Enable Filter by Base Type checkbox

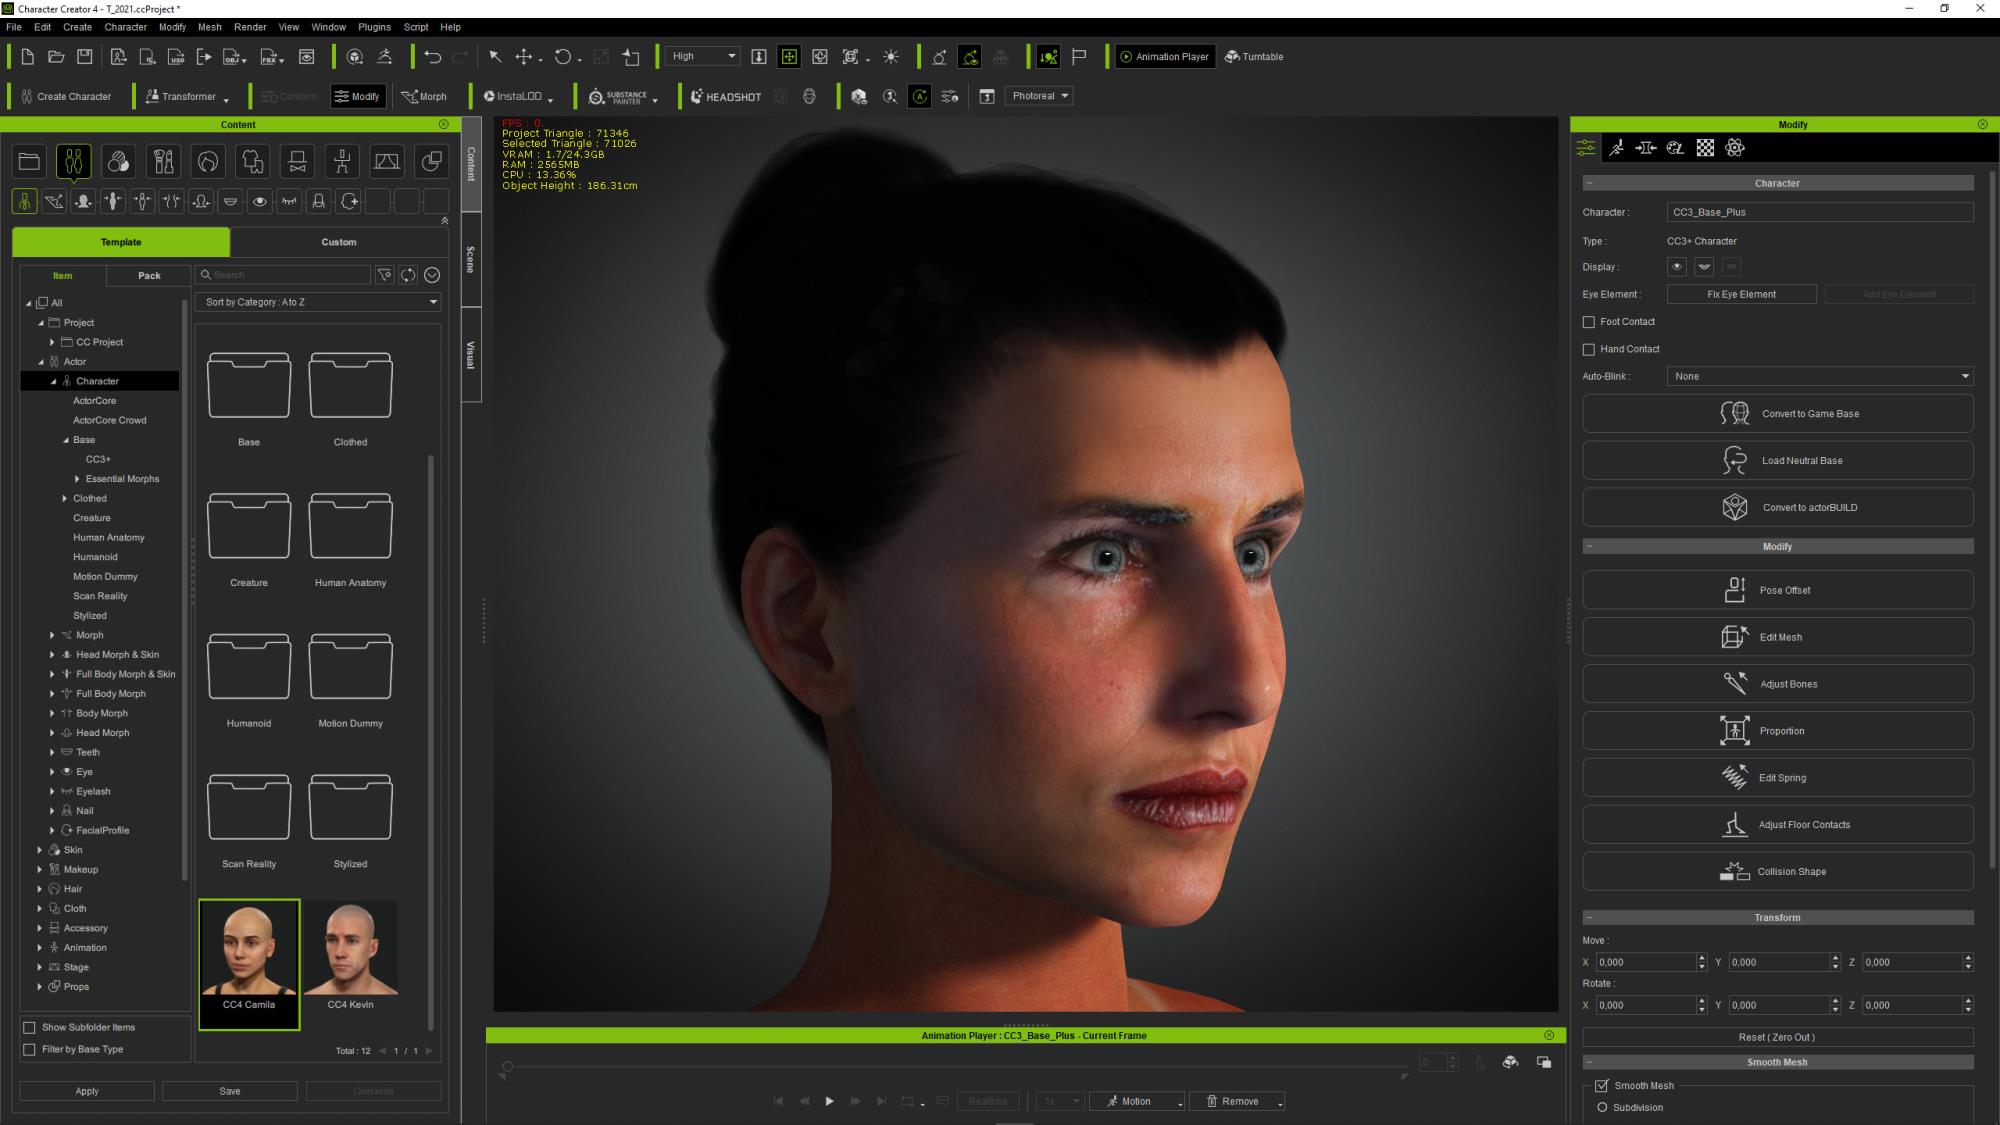(30, 1050)
